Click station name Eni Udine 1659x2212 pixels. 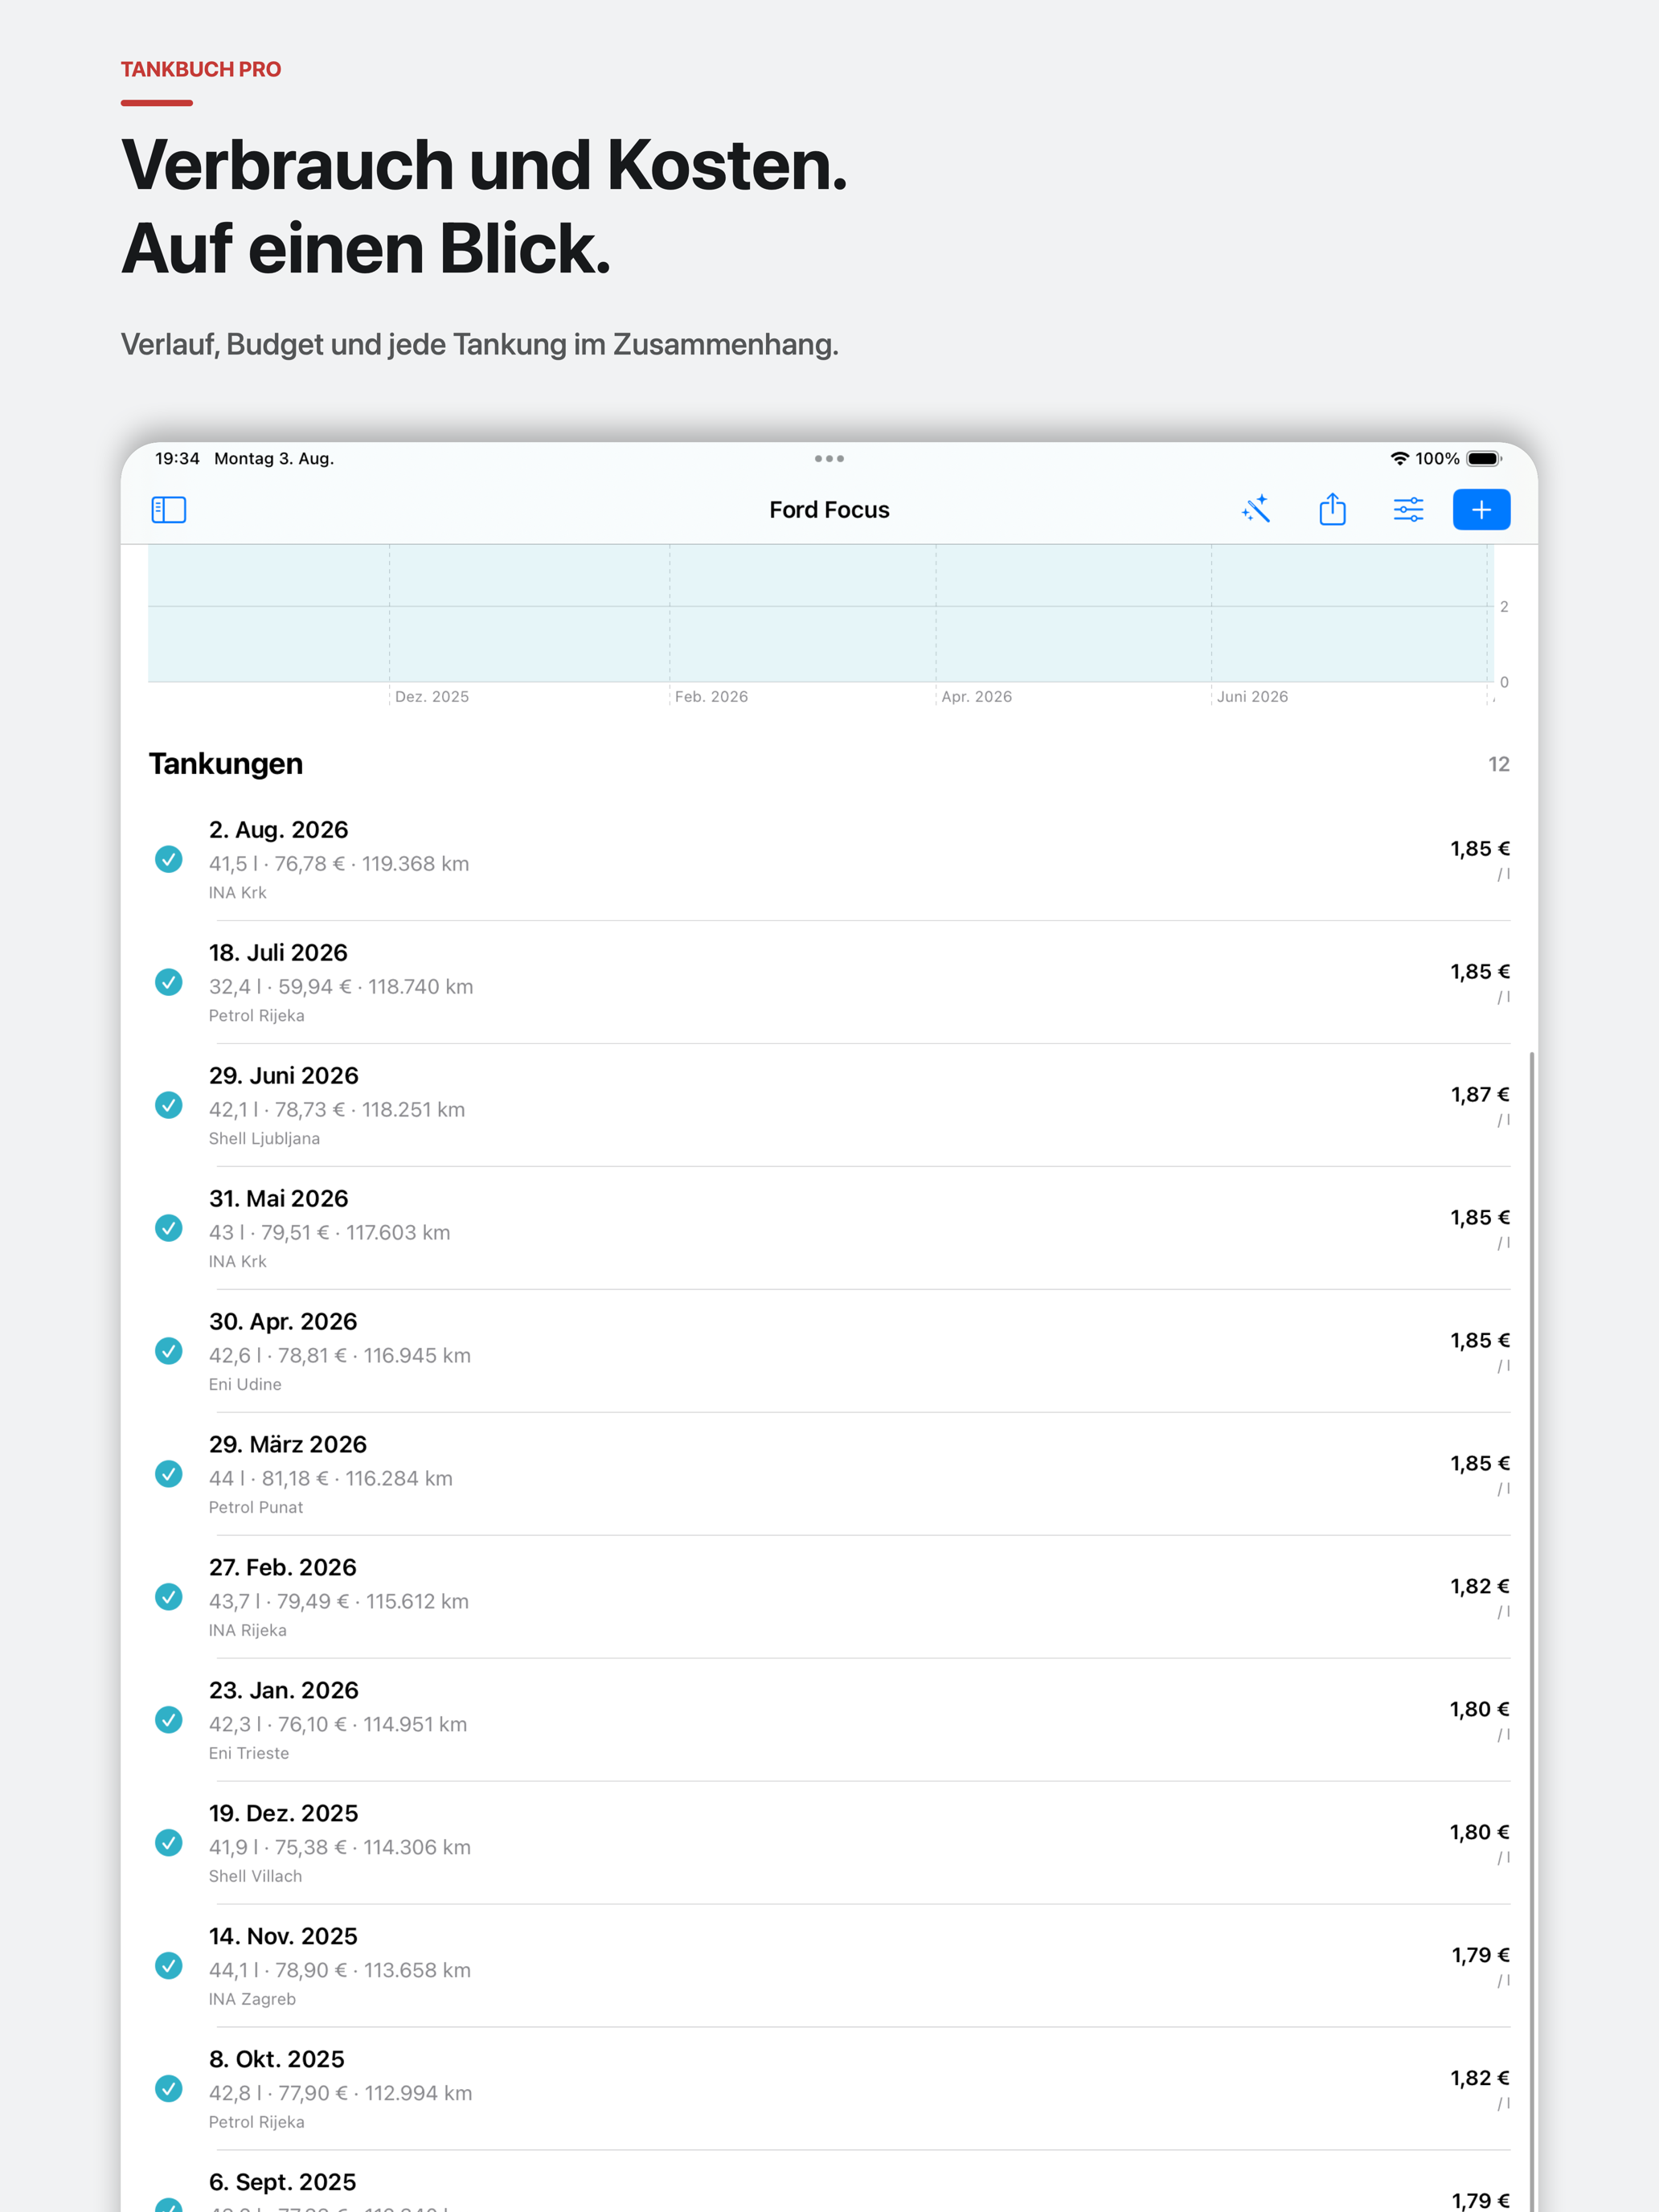click(x=245, y=1385)
